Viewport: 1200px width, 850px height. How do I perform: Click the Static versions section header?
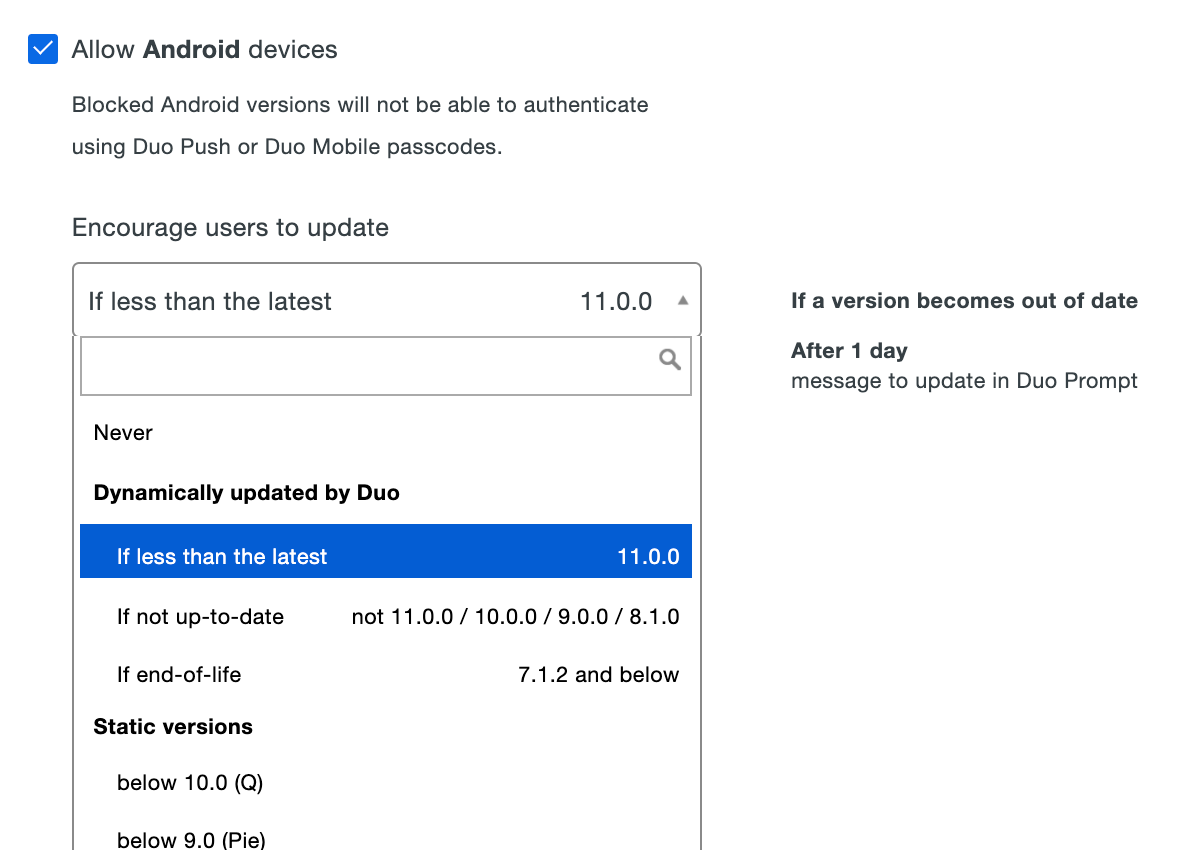[172, 726]
